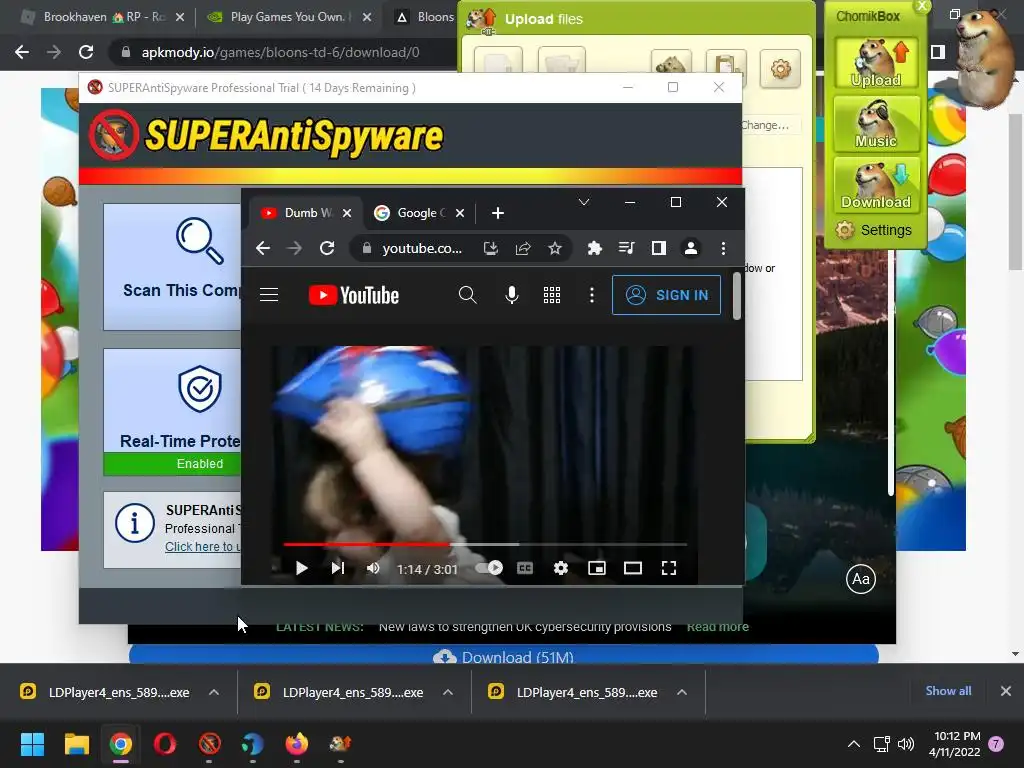Open YouTube player settings gear

click(x=560, y=568)
